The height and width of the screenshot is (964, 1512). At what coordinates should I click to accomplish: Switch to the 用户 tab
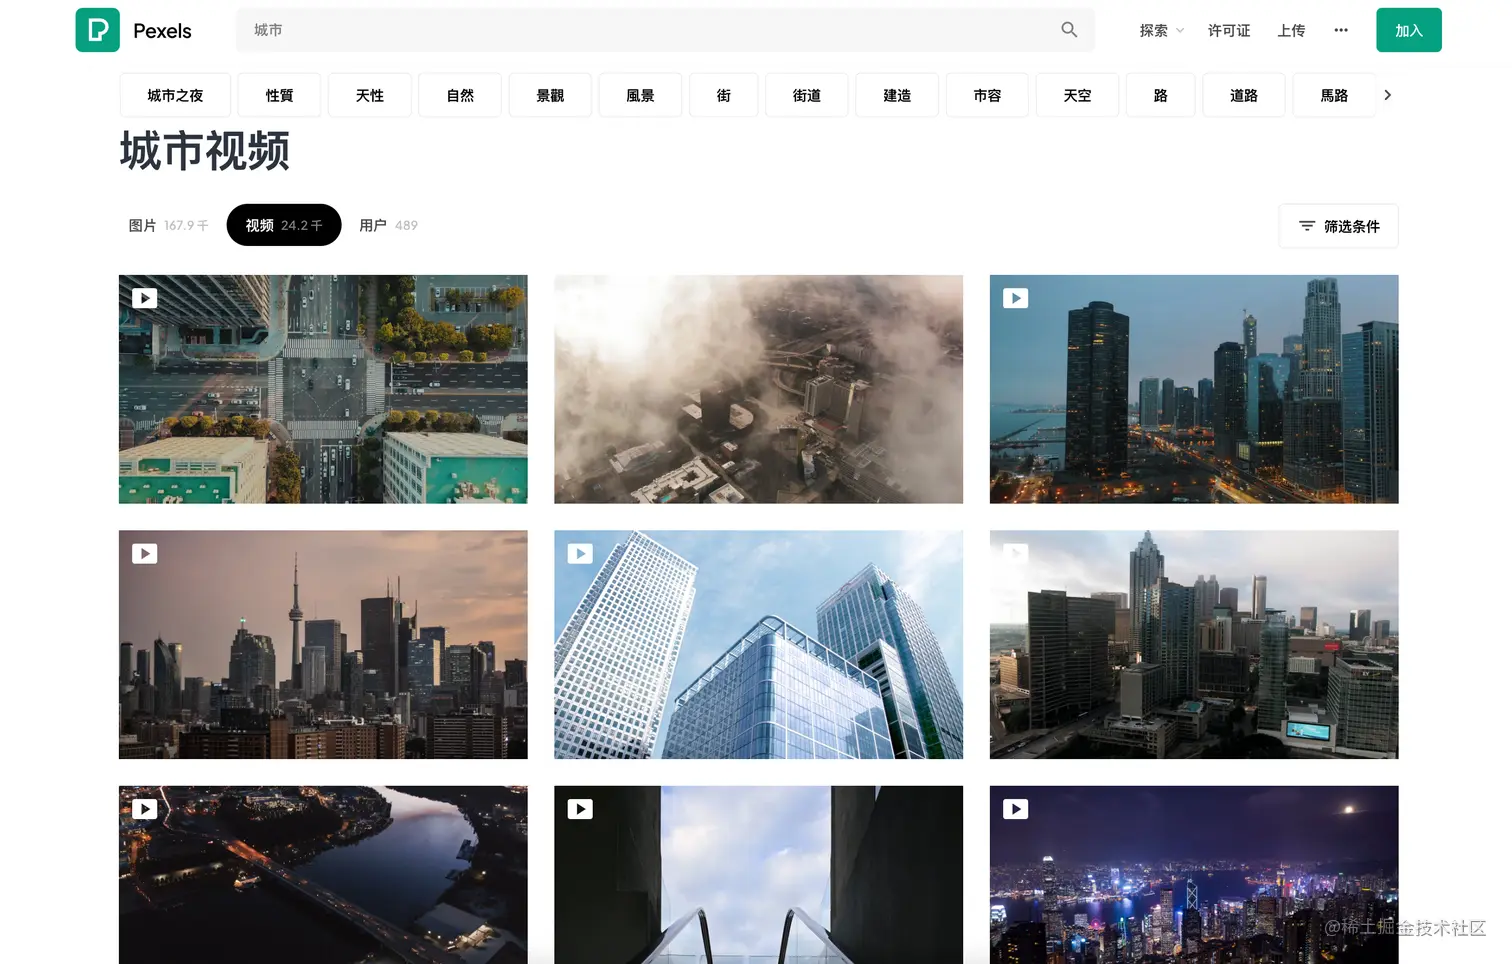click(x=388, y=225)
